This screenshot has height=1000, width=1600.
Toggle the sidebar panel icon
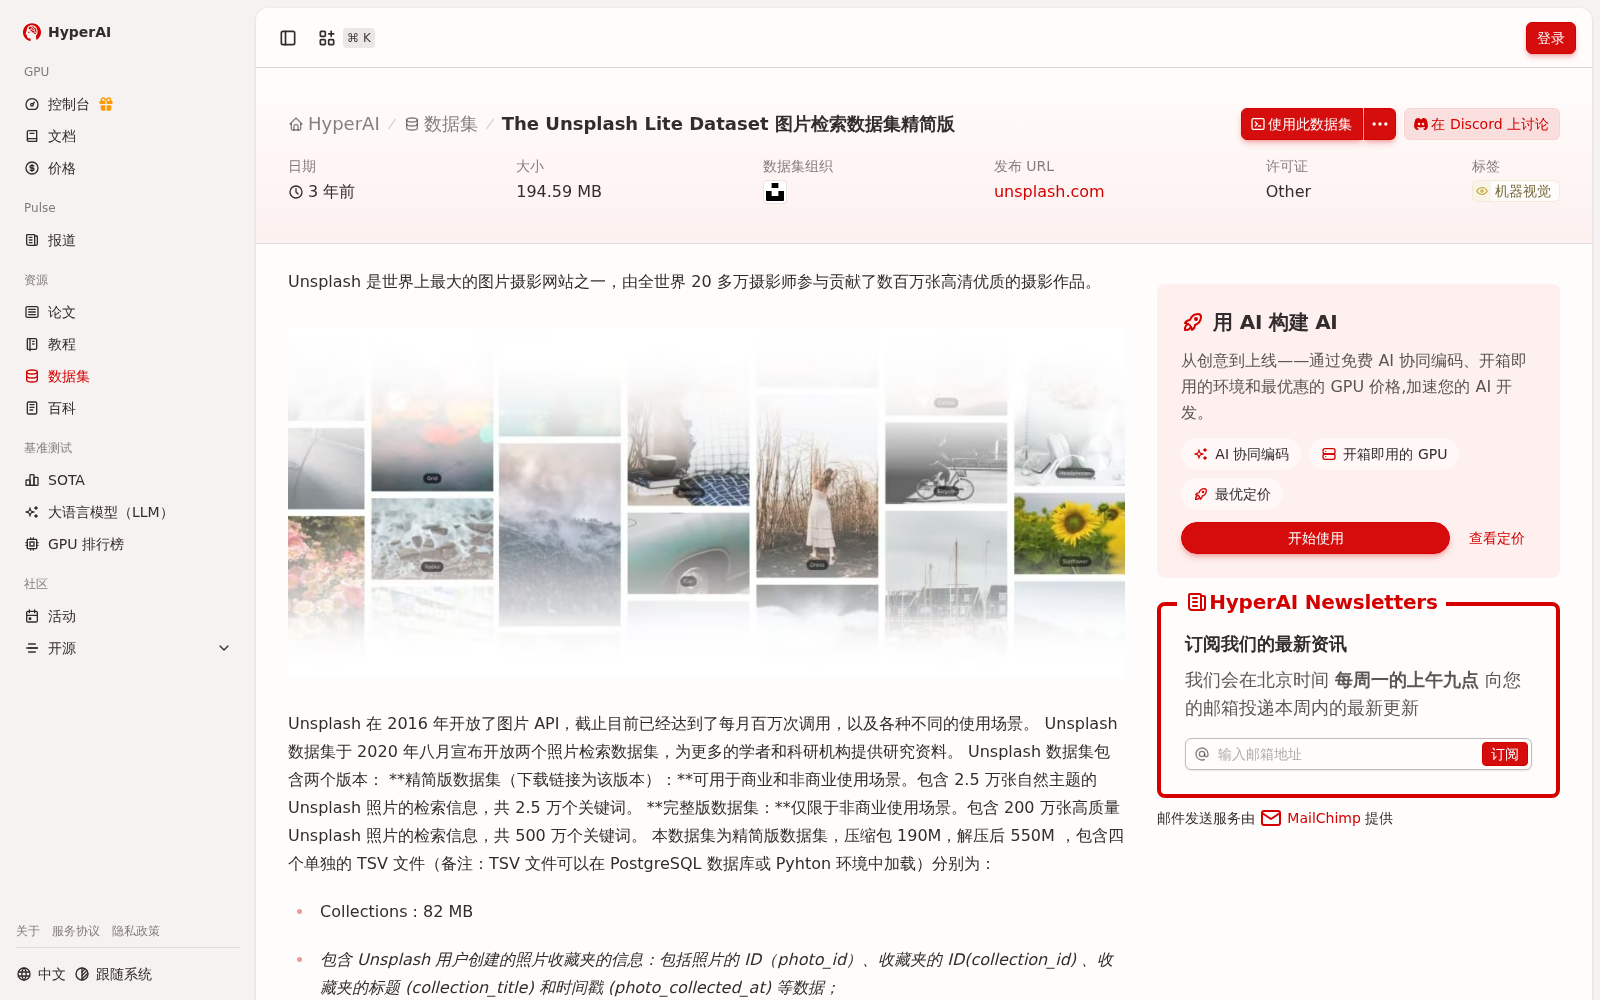point(288,38)
